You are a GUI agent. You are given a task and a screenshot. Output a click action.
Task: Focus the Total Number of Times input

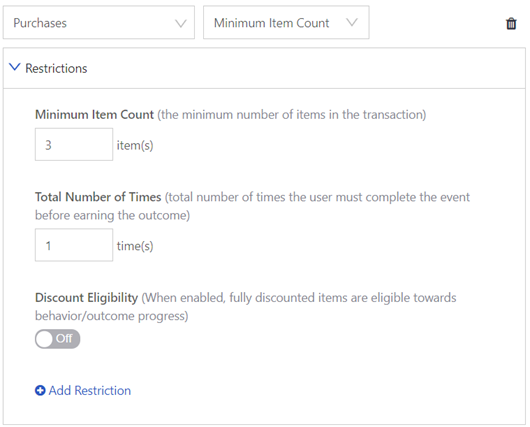[x=74, y=245]
